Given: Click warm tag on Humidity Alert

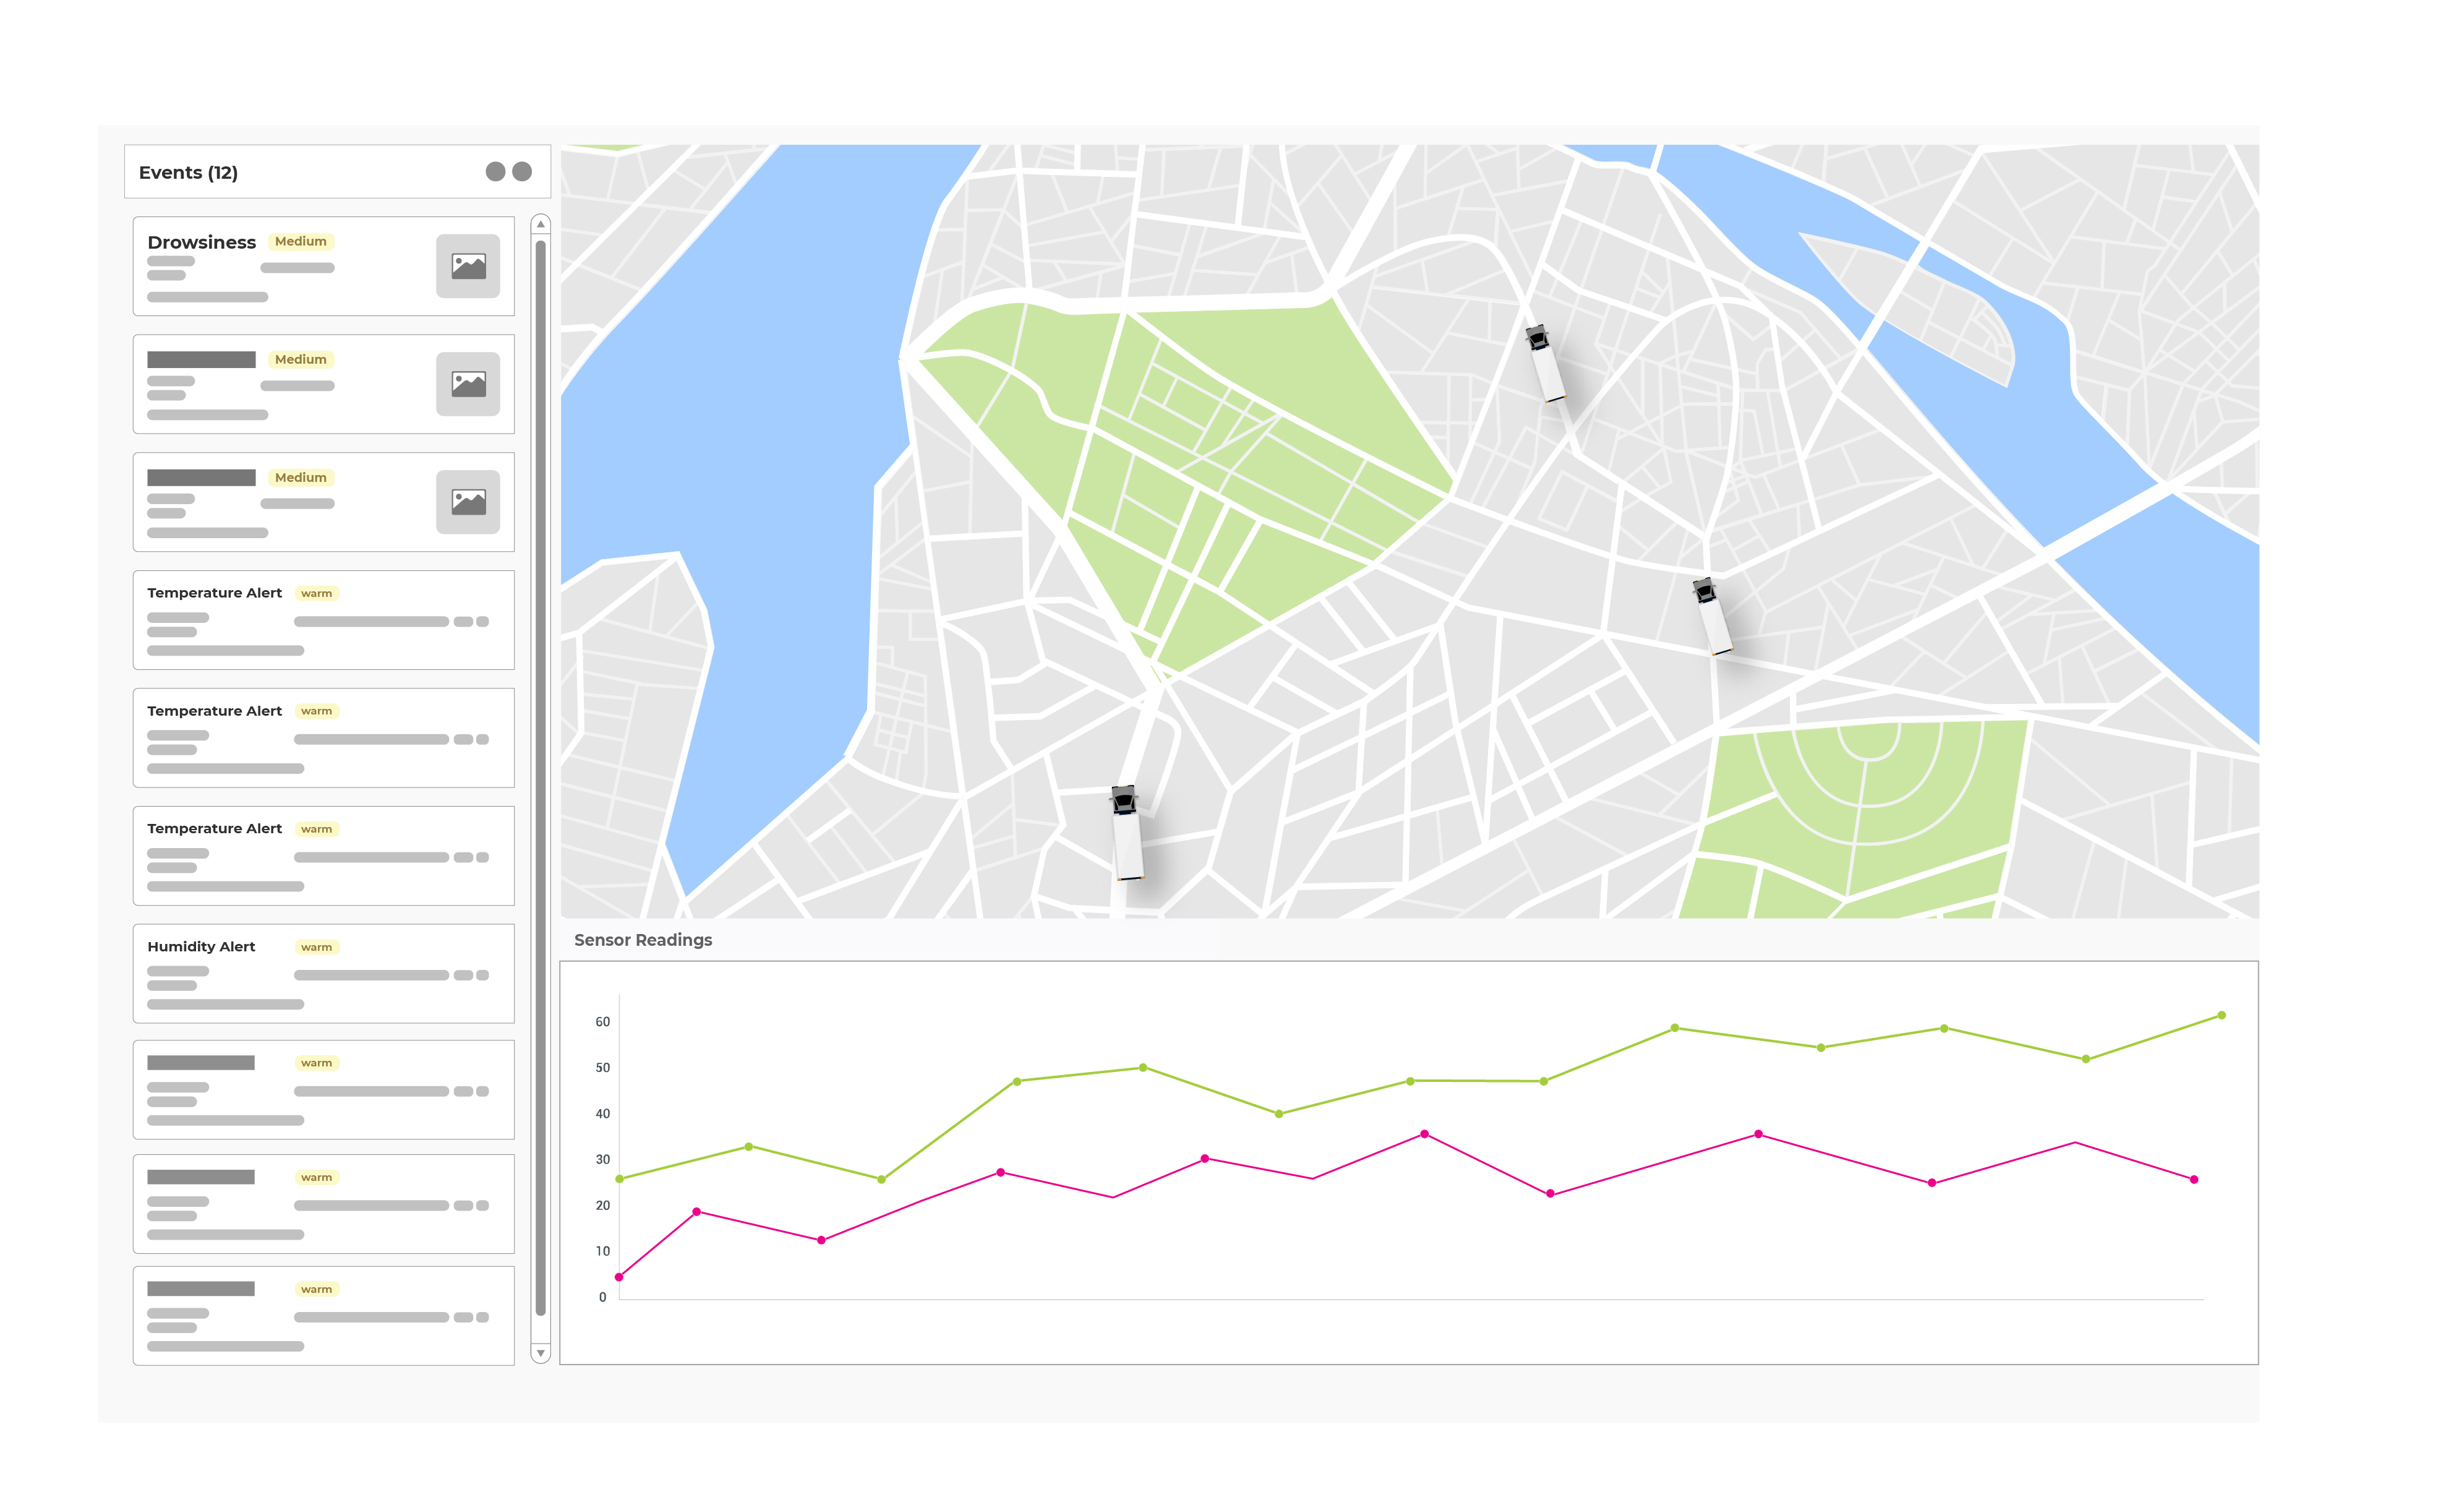Looking at the screenshot, I should (x=316, y=947).
